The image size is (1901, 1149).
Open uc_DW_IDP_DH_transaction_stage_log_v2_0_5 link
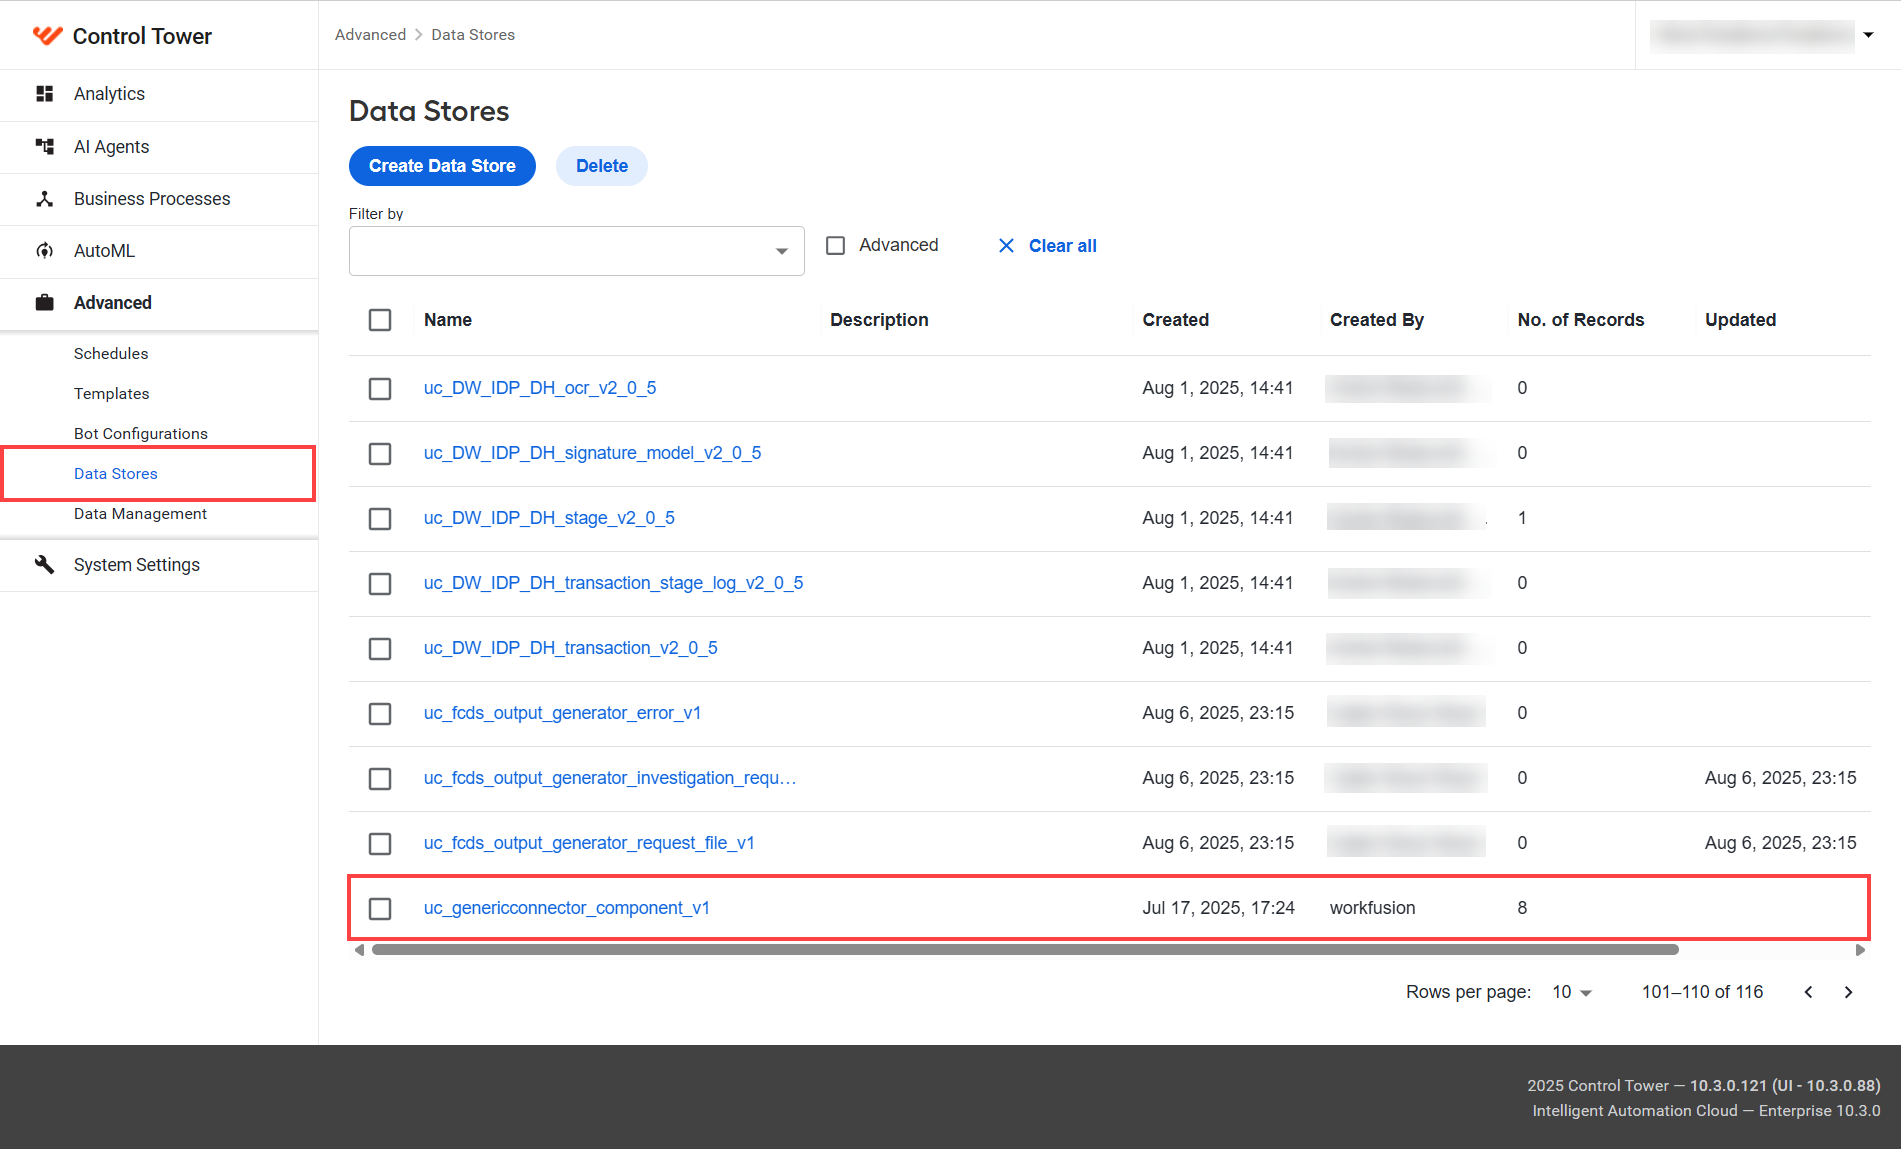click(613, 583)
